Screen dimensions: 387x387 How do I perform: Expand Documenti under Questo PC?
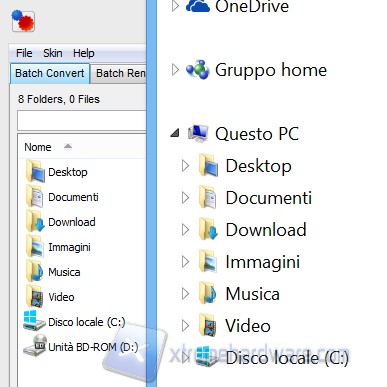pos(186,198)
